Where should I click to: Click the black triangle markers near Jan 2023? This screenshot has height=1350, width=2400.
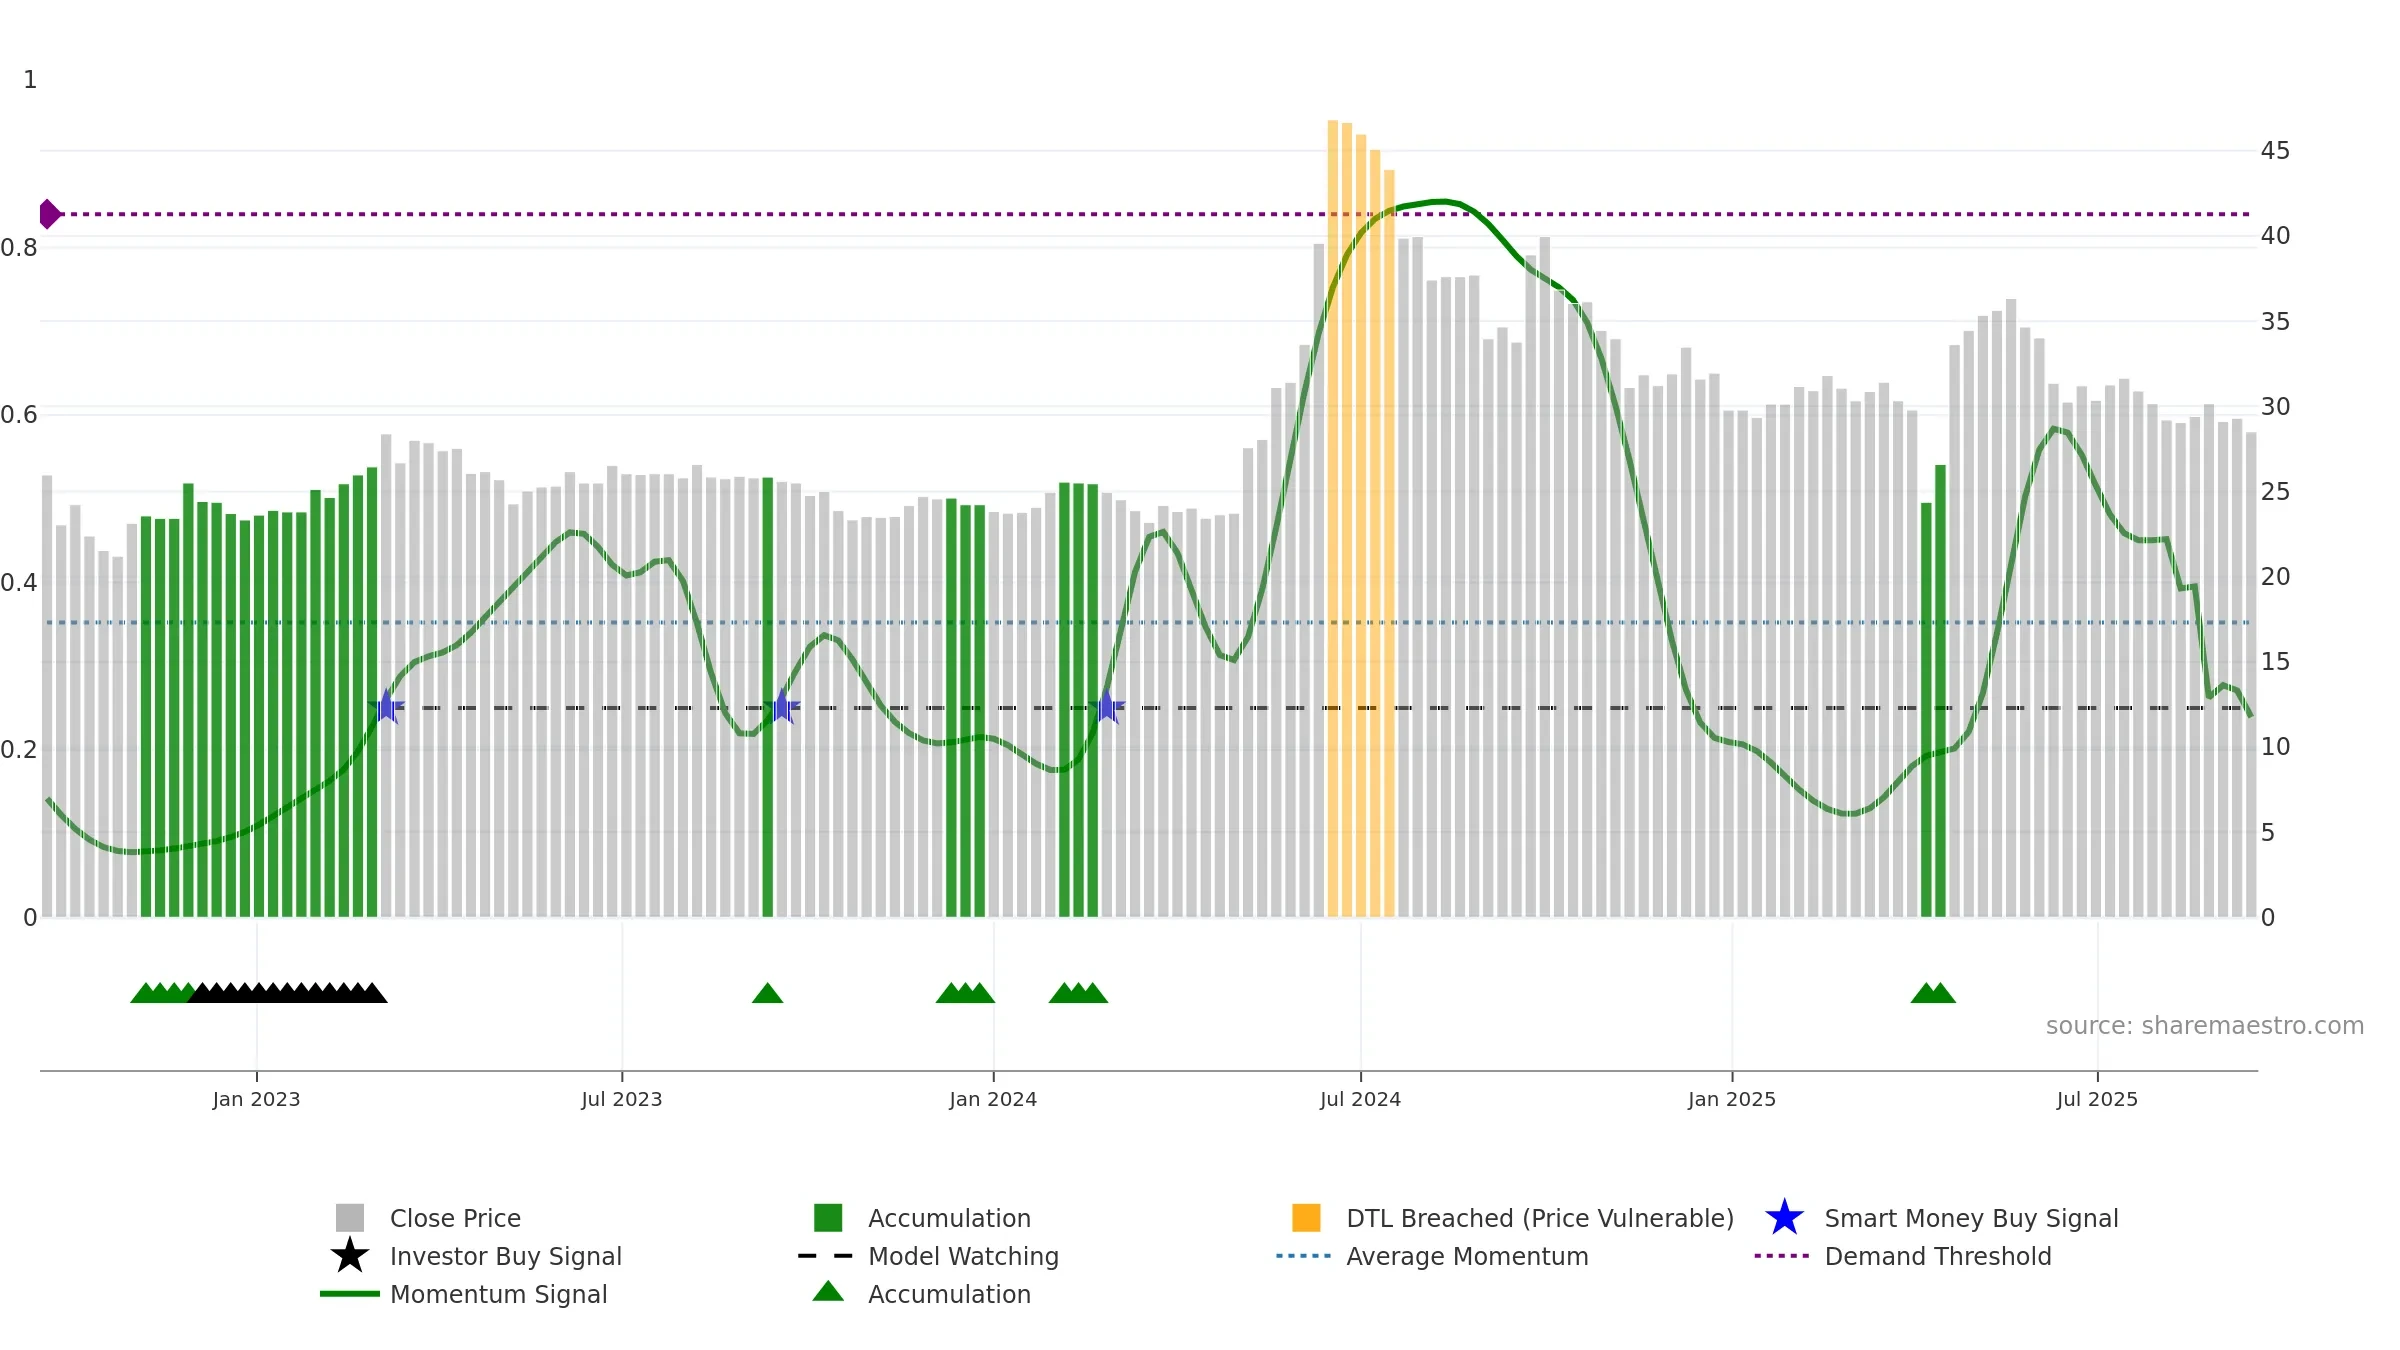click(288, 993)
